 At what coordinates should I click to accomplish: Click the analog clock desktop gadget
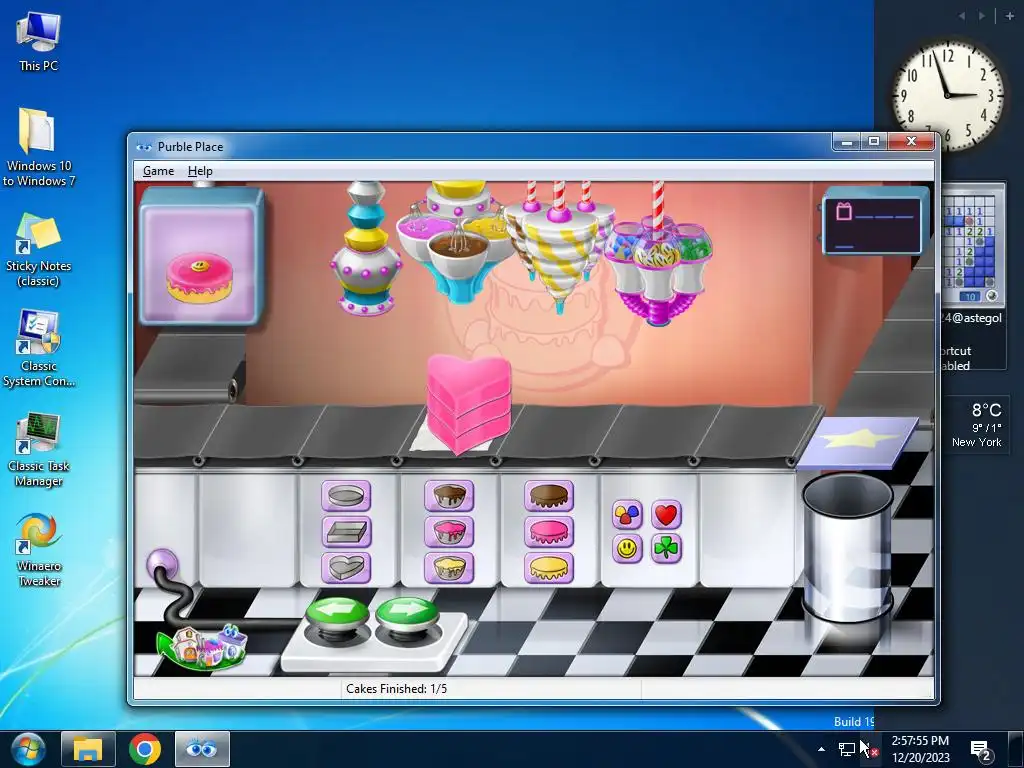[948, 95]
